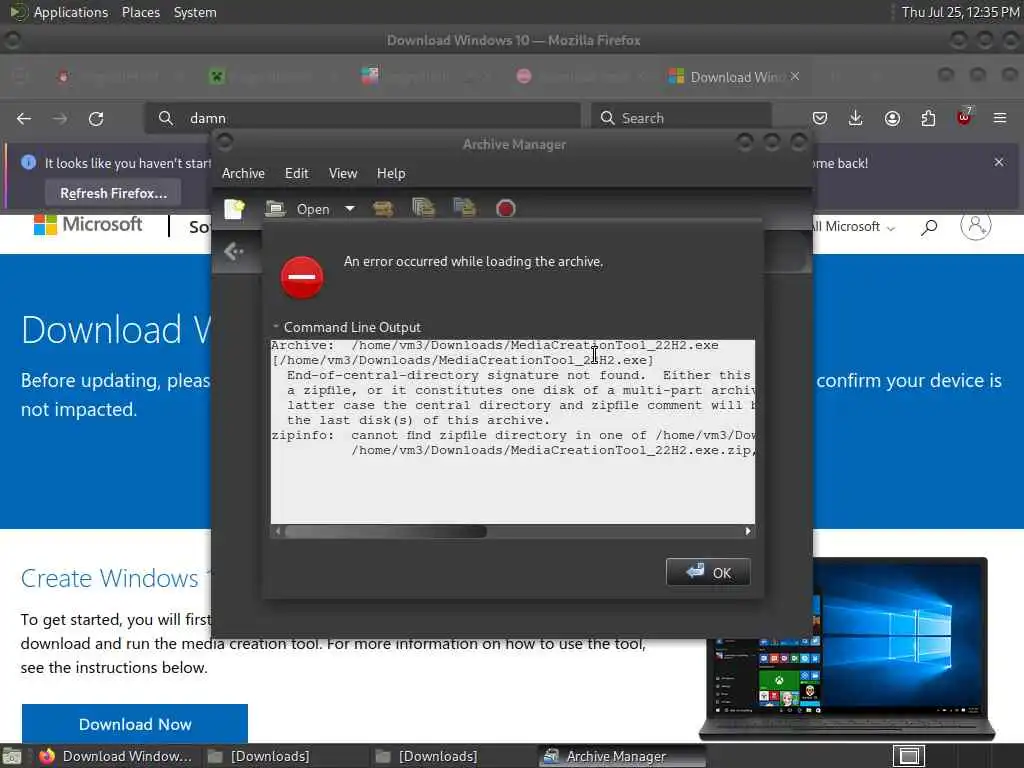Click the 'zipinfo: cannot find zipfile' output line
Image resolution: width=1024 pixels, height=768 pixels.
(x=513, y=435)
